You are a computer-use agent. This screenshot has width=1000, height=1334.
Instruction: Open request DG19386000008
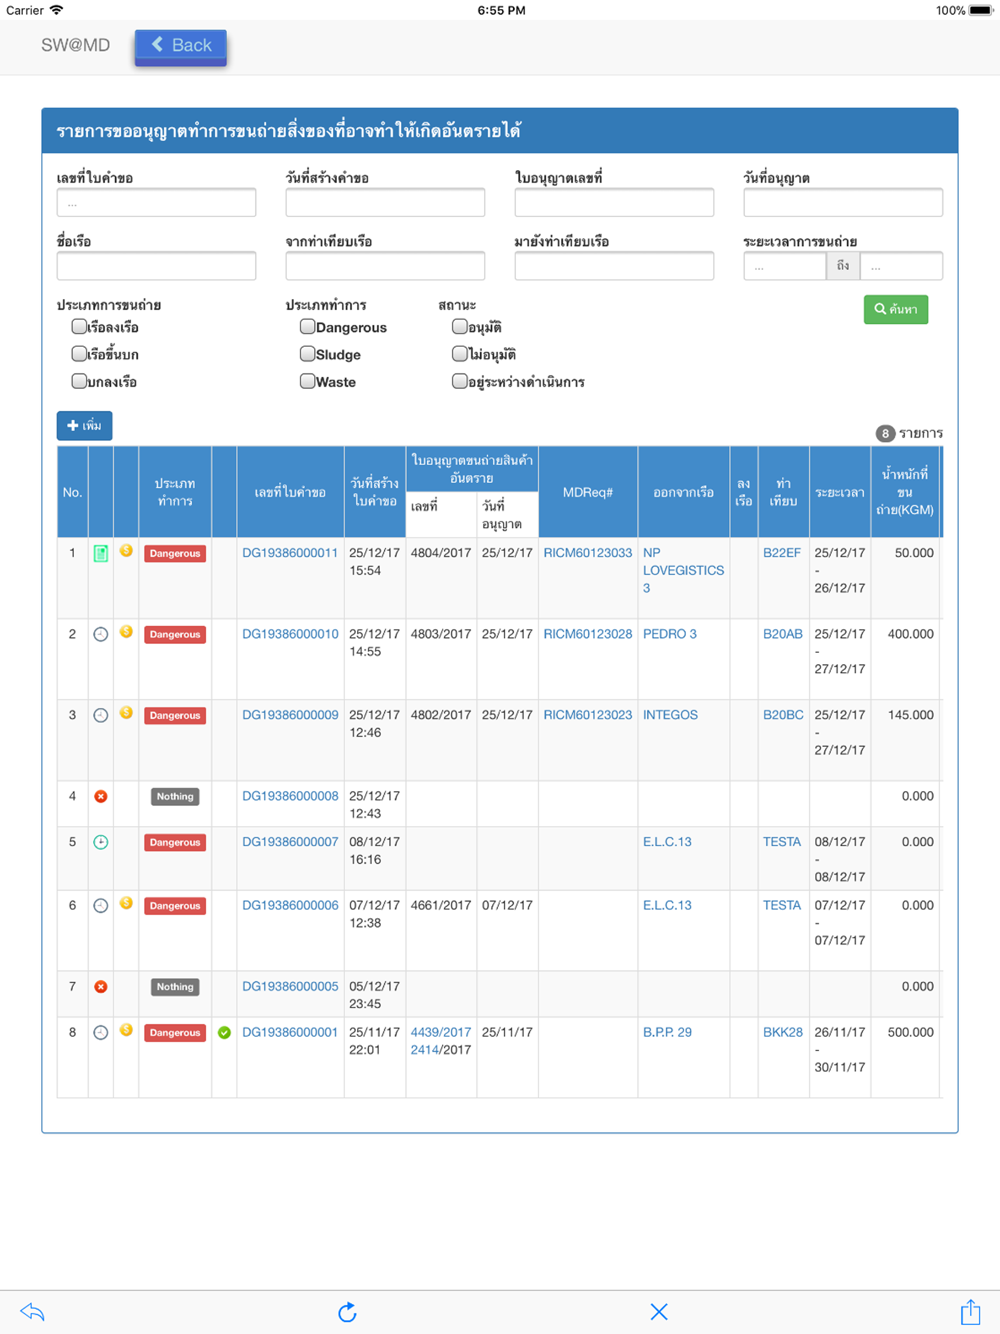click(290, 796)
